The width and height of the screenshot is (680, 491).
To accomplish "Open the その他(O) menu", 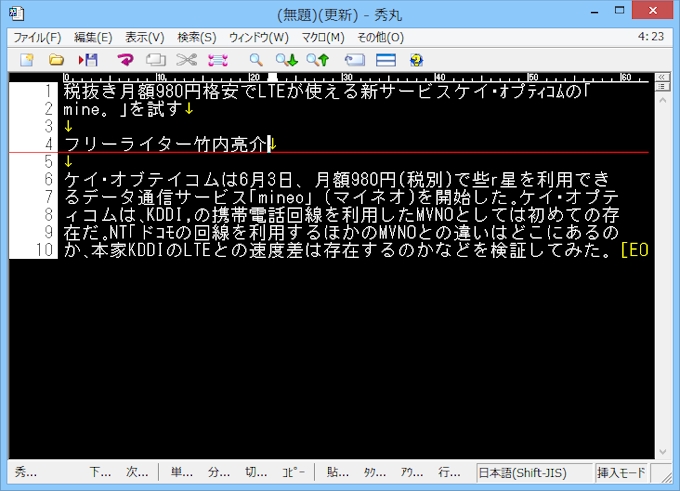I will point(380,37).
